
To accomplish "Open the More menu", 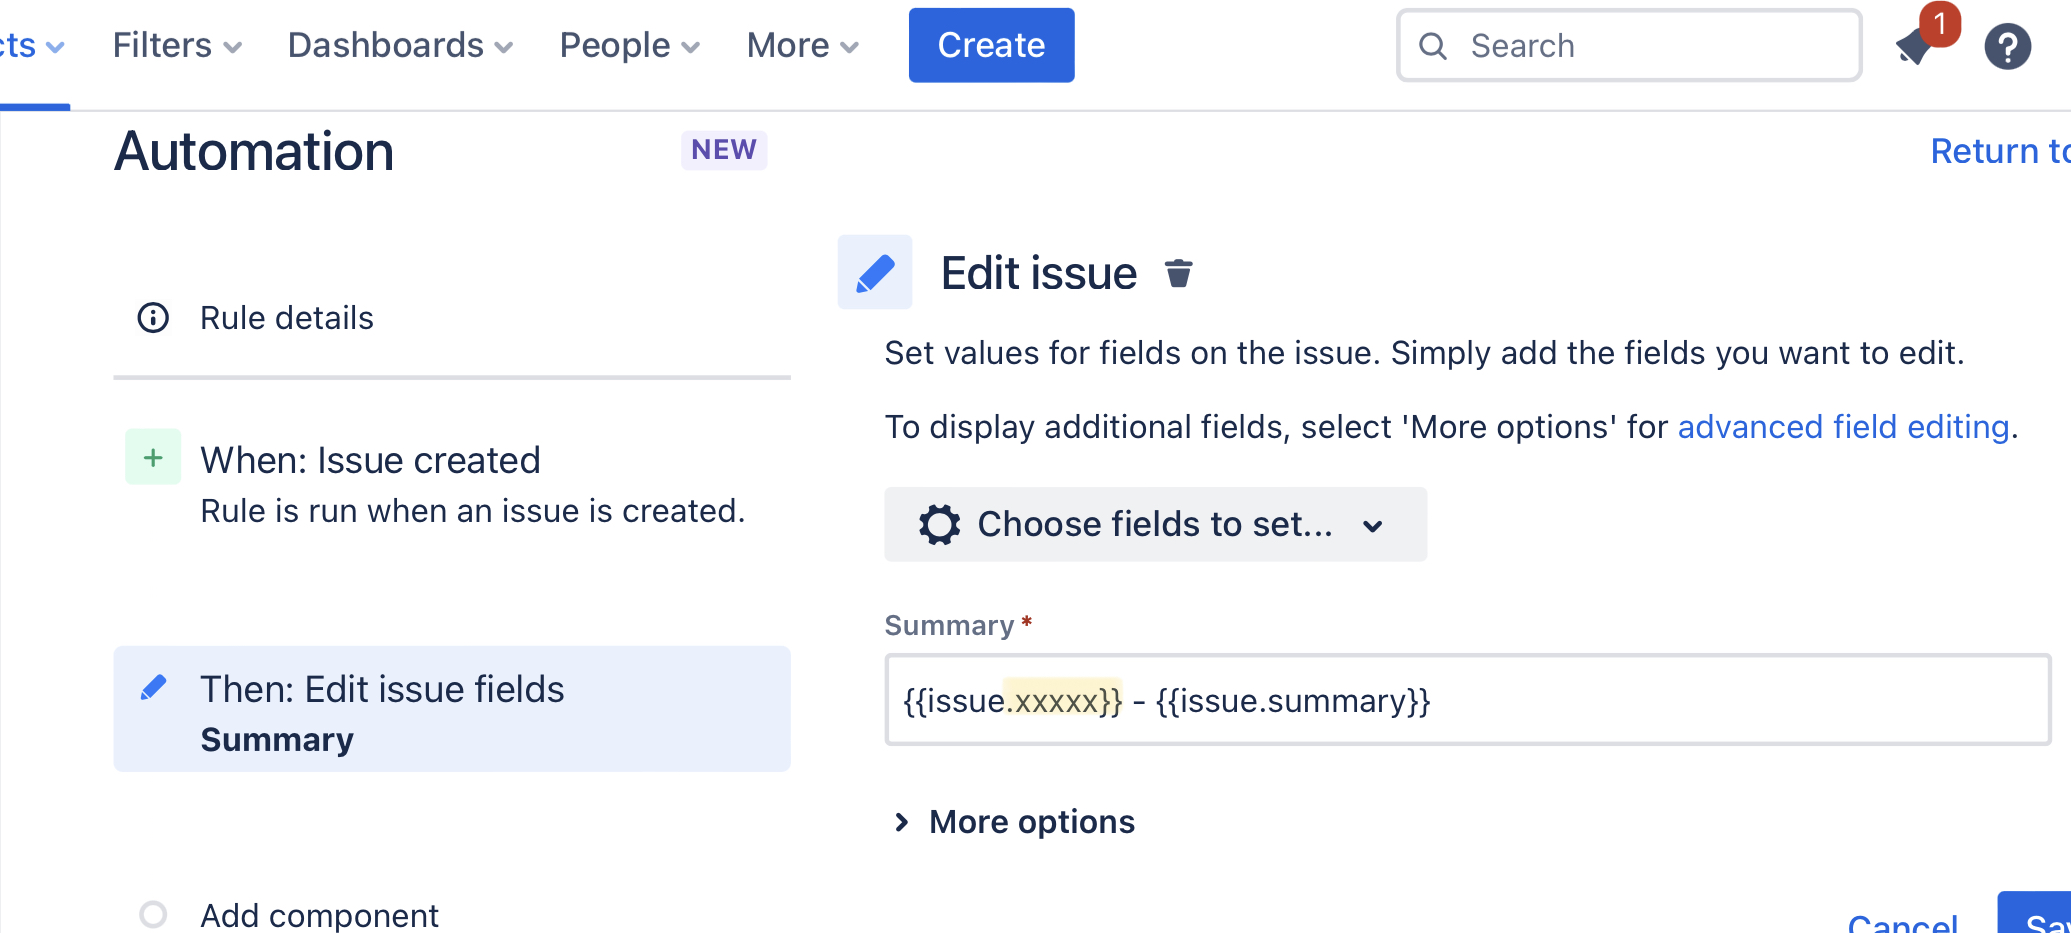I will 802,46.
